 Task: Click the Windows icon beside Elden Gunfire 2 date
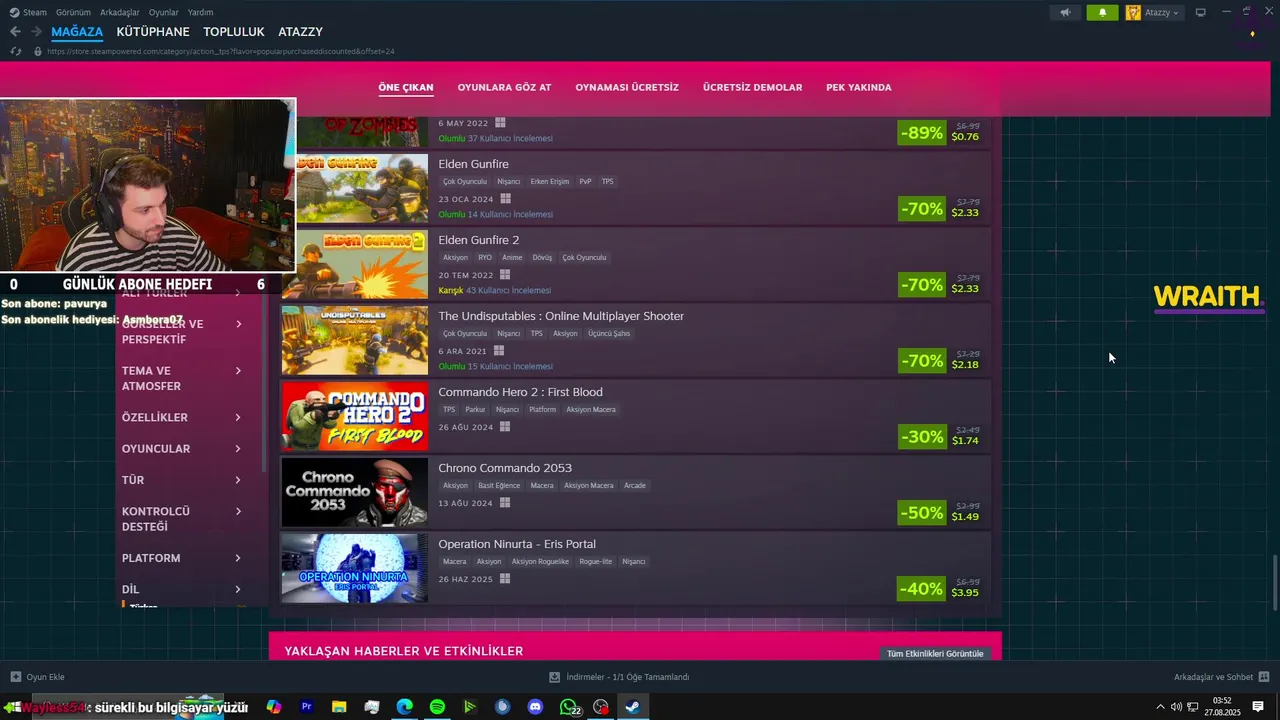(x=505, y=275)
